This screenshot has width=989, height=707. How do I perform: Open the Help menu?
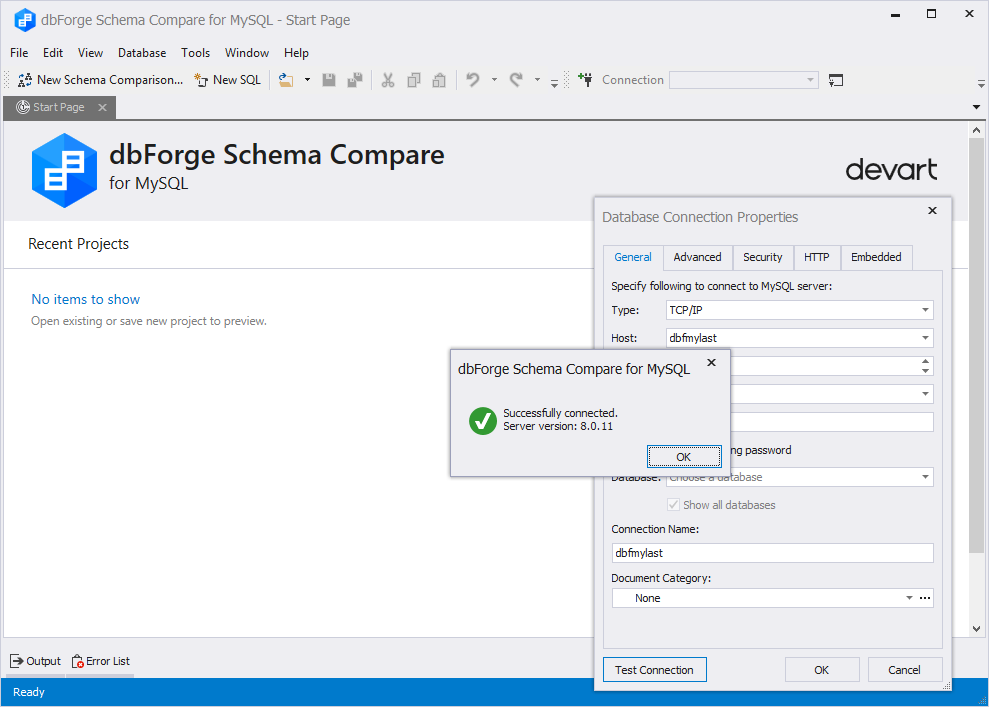click(296, 53)
